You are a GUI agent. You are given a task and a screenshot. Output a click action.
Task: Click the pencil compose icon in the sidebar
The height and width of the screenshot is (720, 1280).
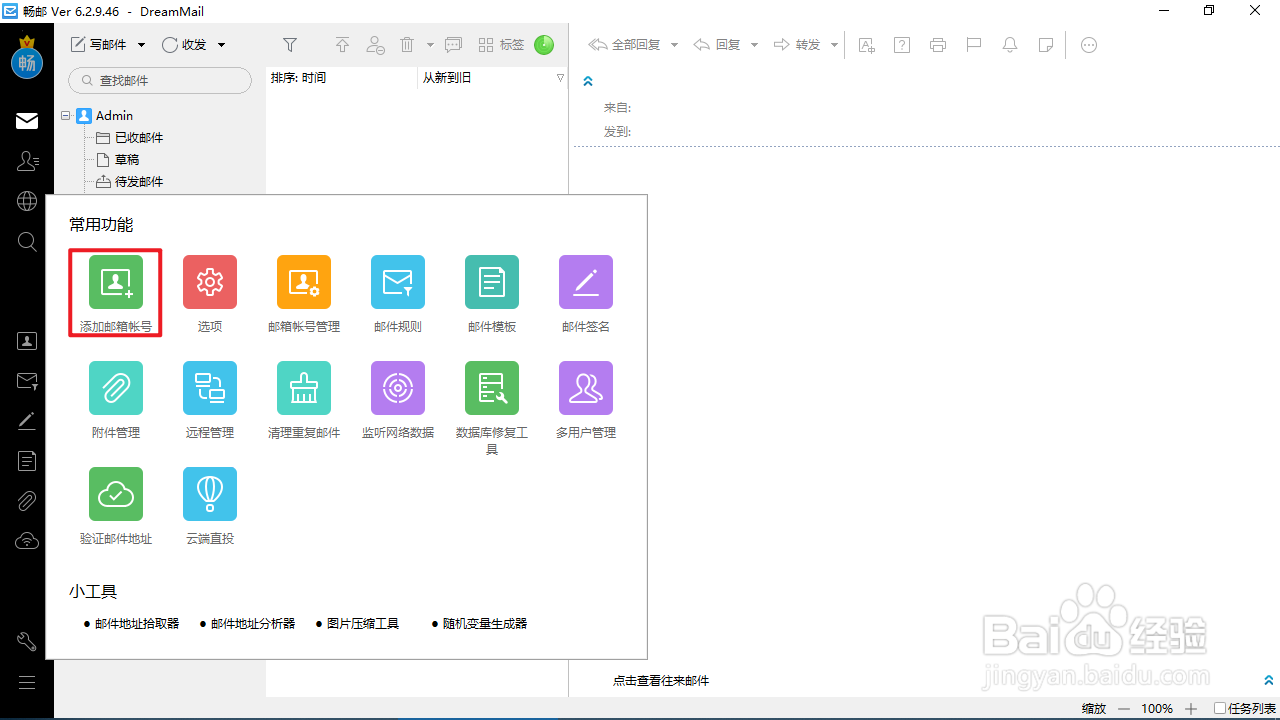coord(27,421)
